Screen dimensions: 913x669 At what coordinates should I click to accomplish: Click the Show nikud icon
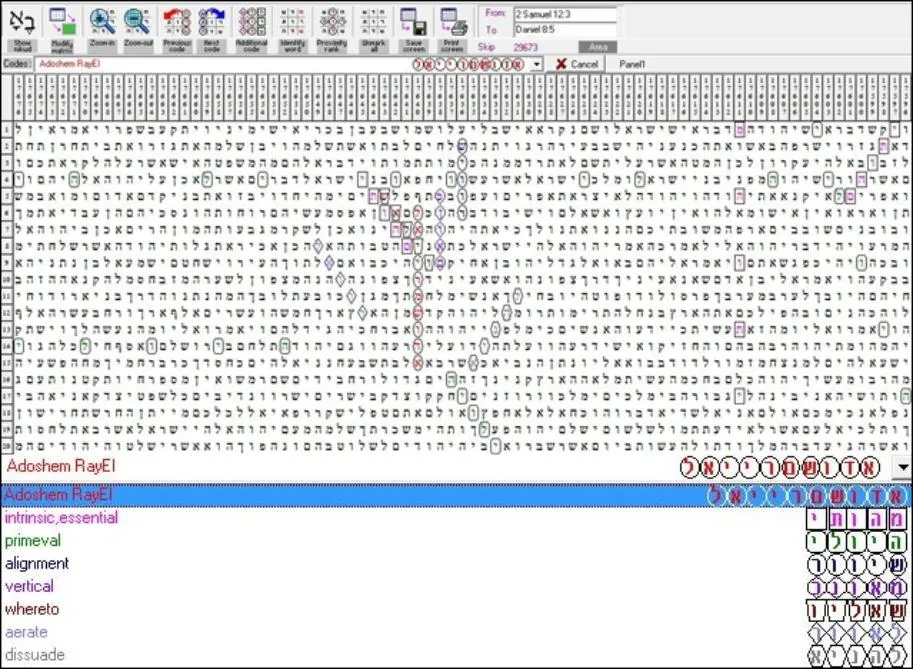pos(23,29)
